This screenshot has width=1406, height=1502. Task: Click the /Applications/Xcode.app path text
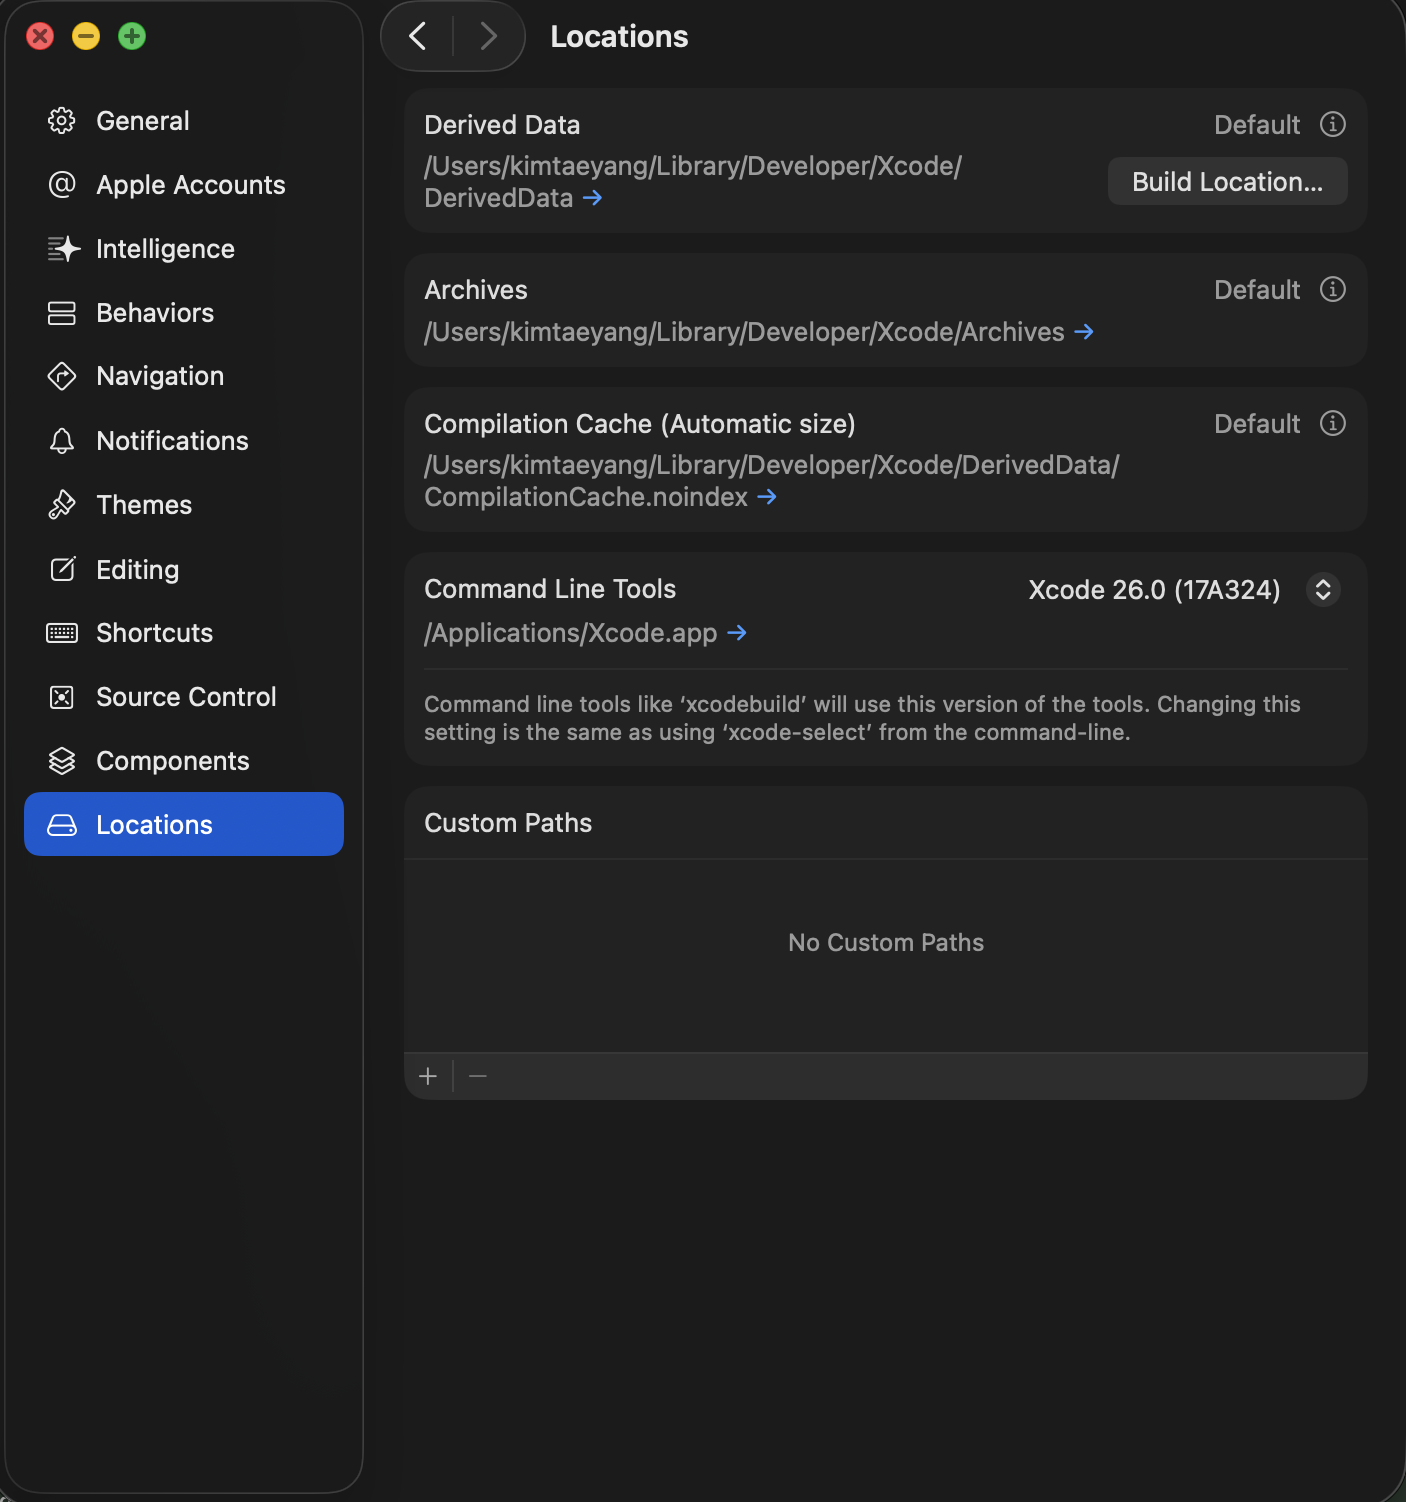click(x=570, y=633)
